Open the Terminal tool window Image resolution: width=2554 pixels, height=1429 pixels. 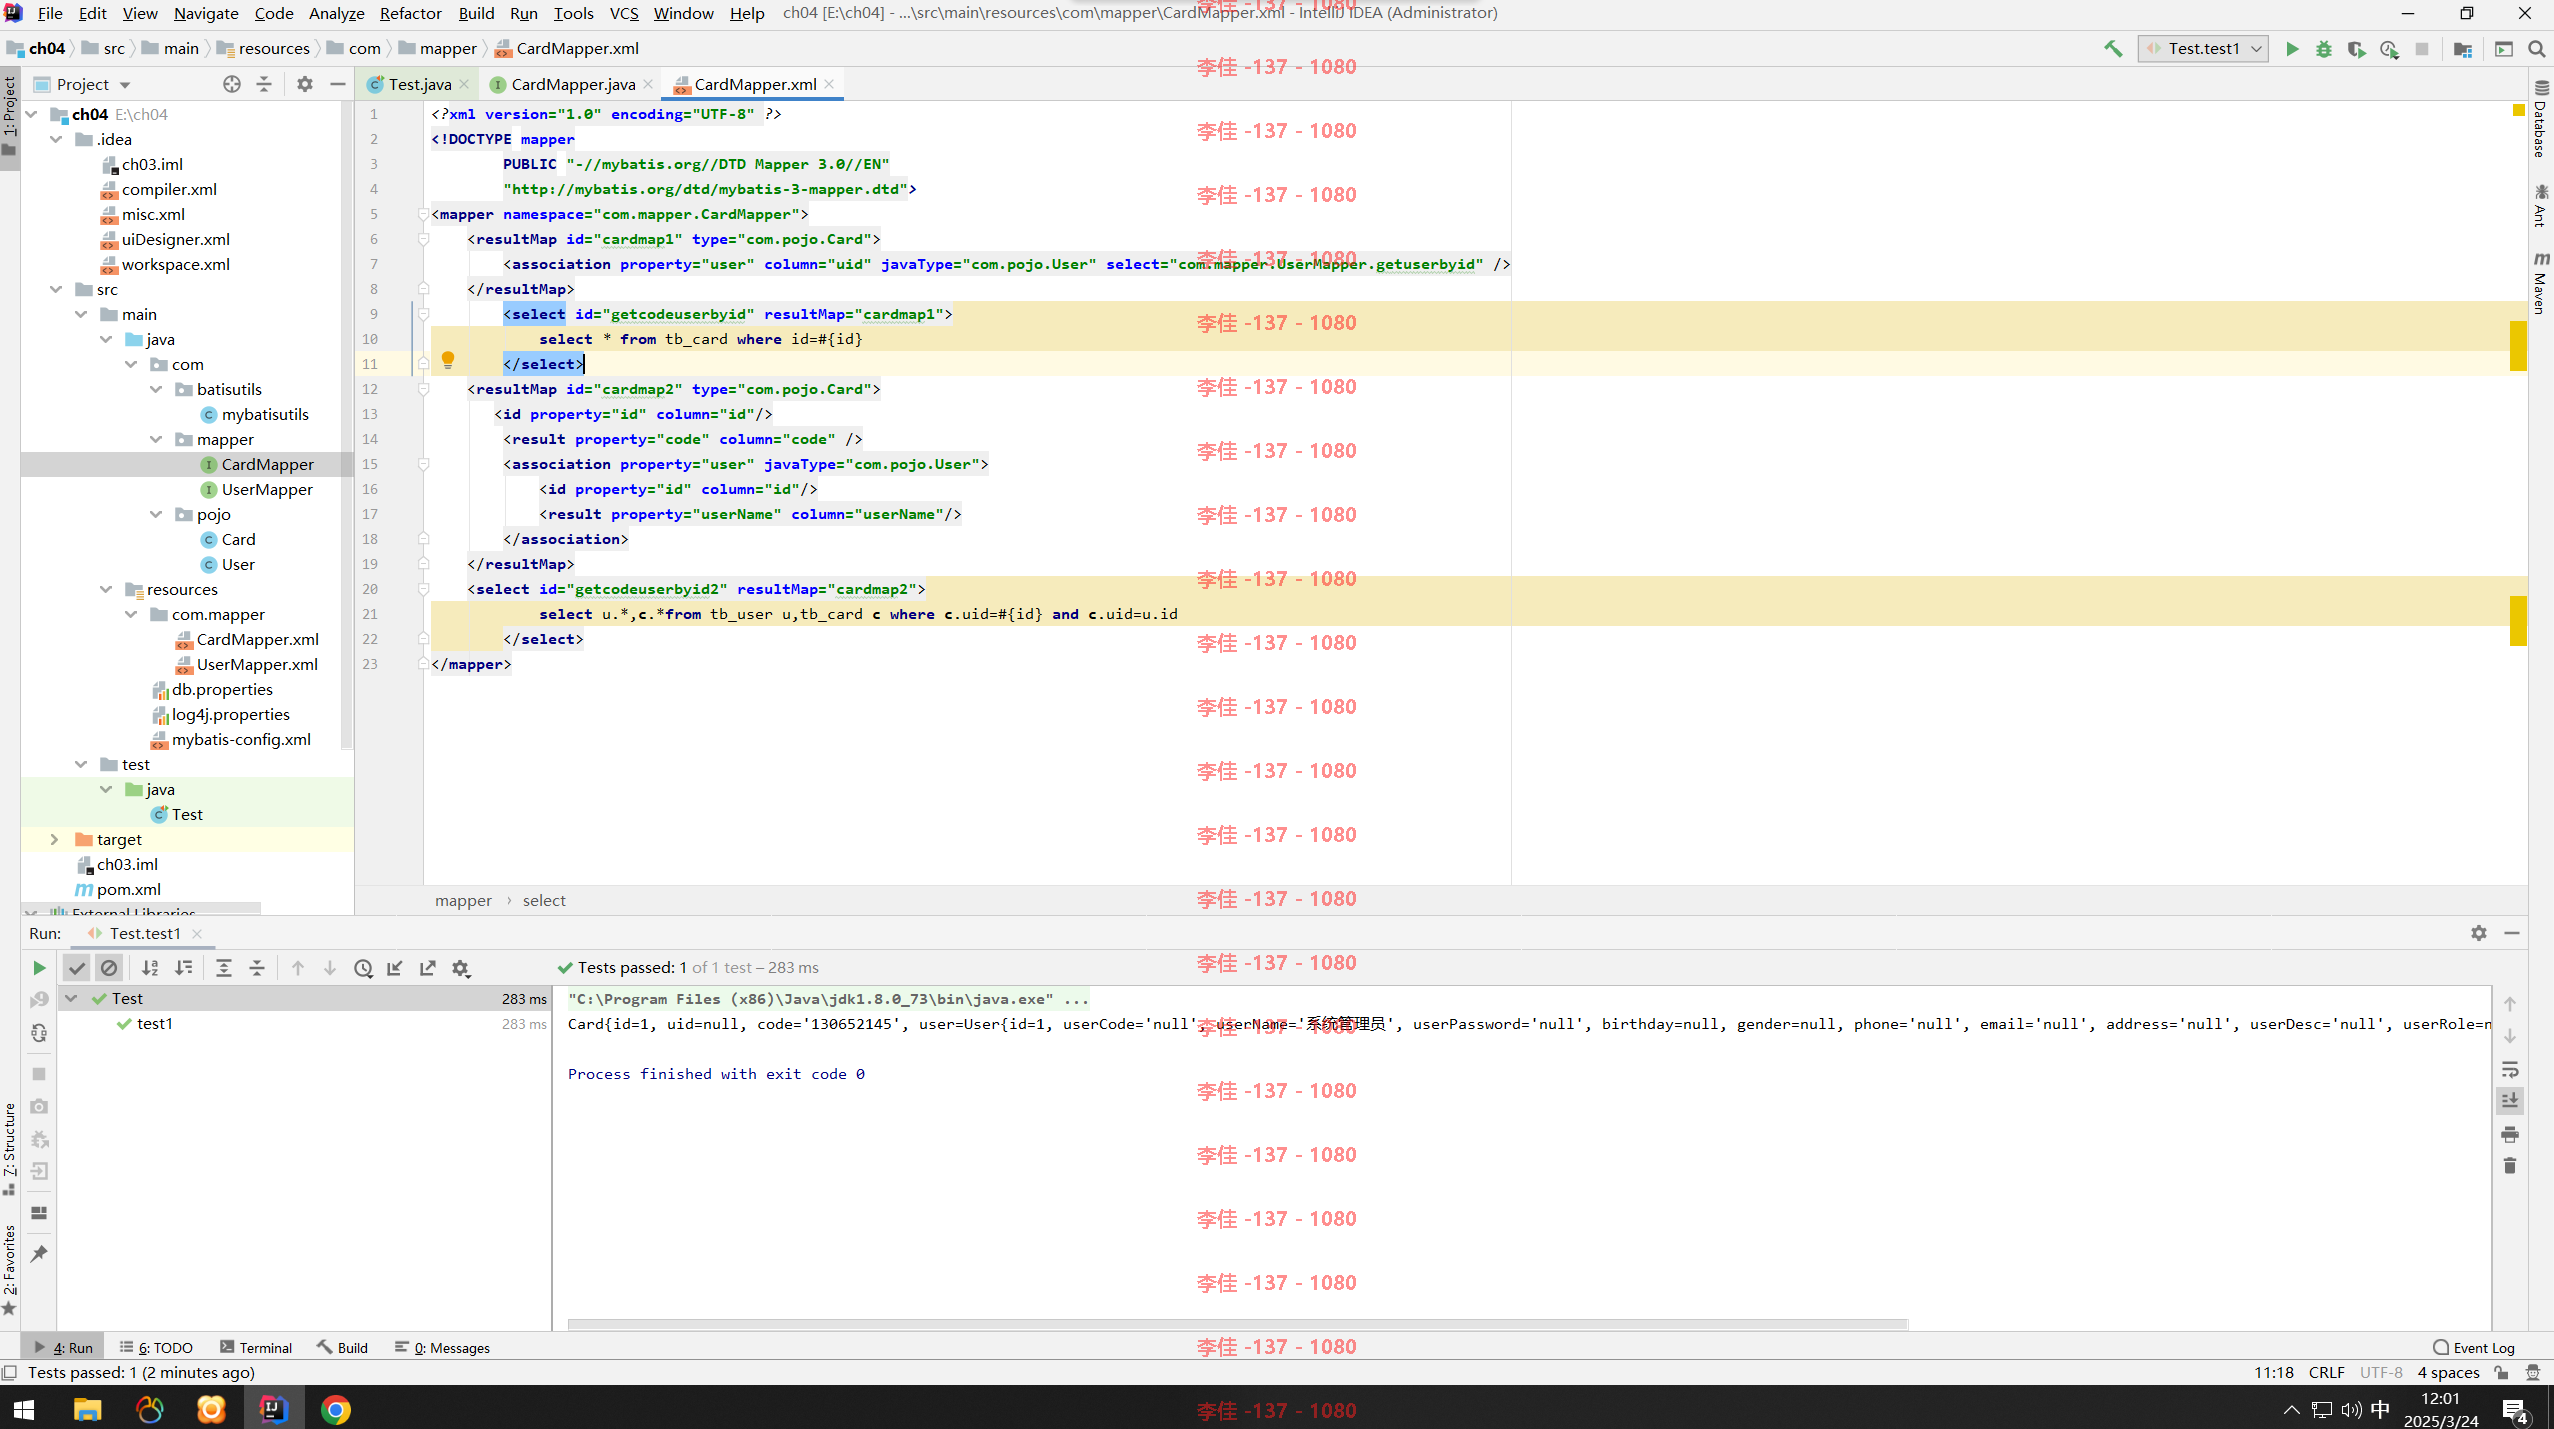[x=256, y=1347]
